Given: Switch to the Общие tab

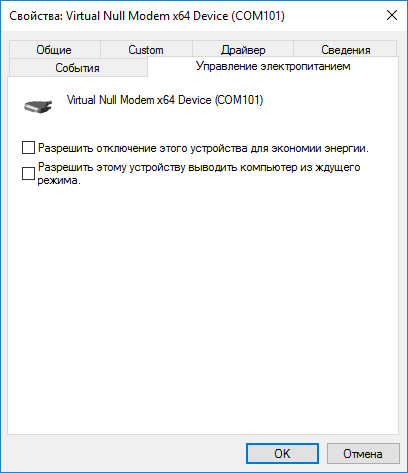Looking at the screenshot, I should coord(54,50).
